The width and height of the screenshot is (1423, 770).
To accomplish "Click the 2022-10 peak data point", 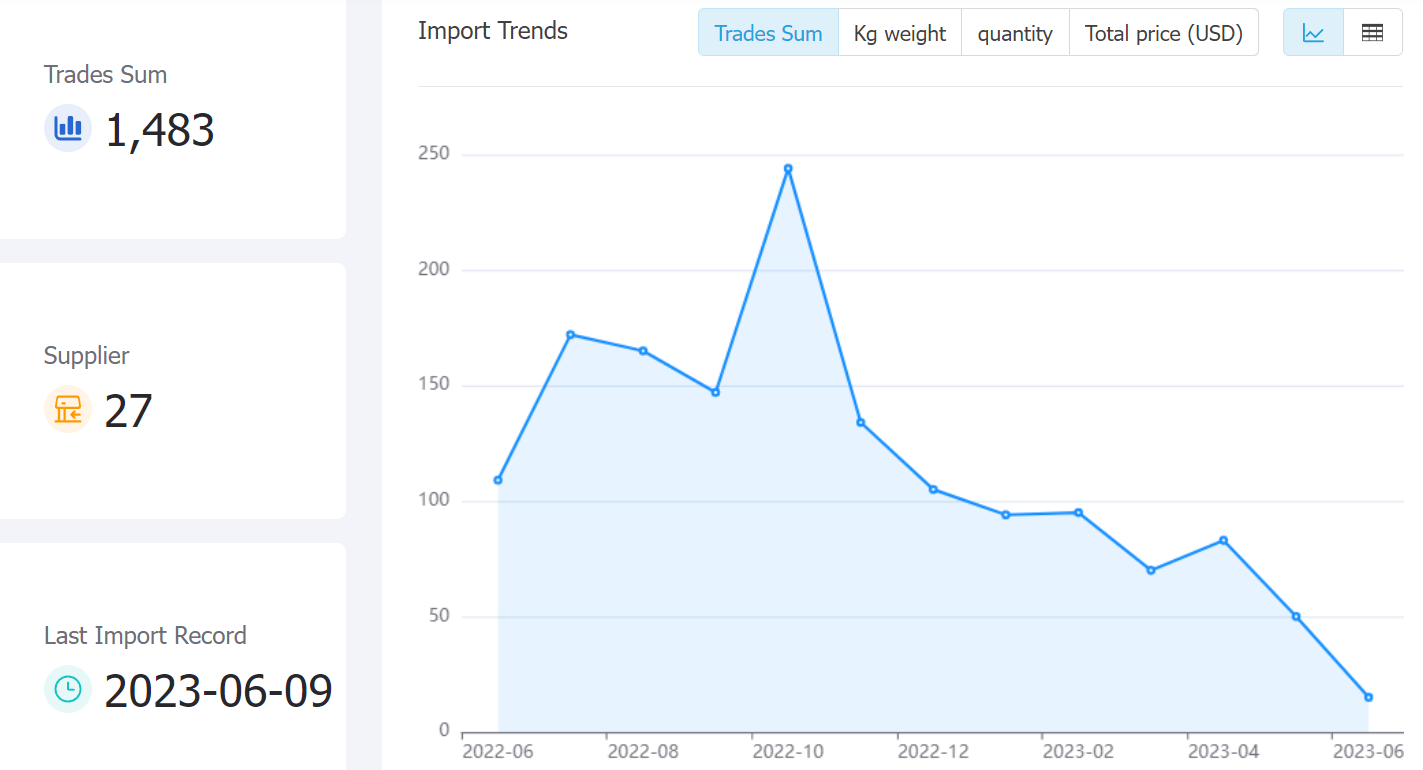I will click(788, 168).
